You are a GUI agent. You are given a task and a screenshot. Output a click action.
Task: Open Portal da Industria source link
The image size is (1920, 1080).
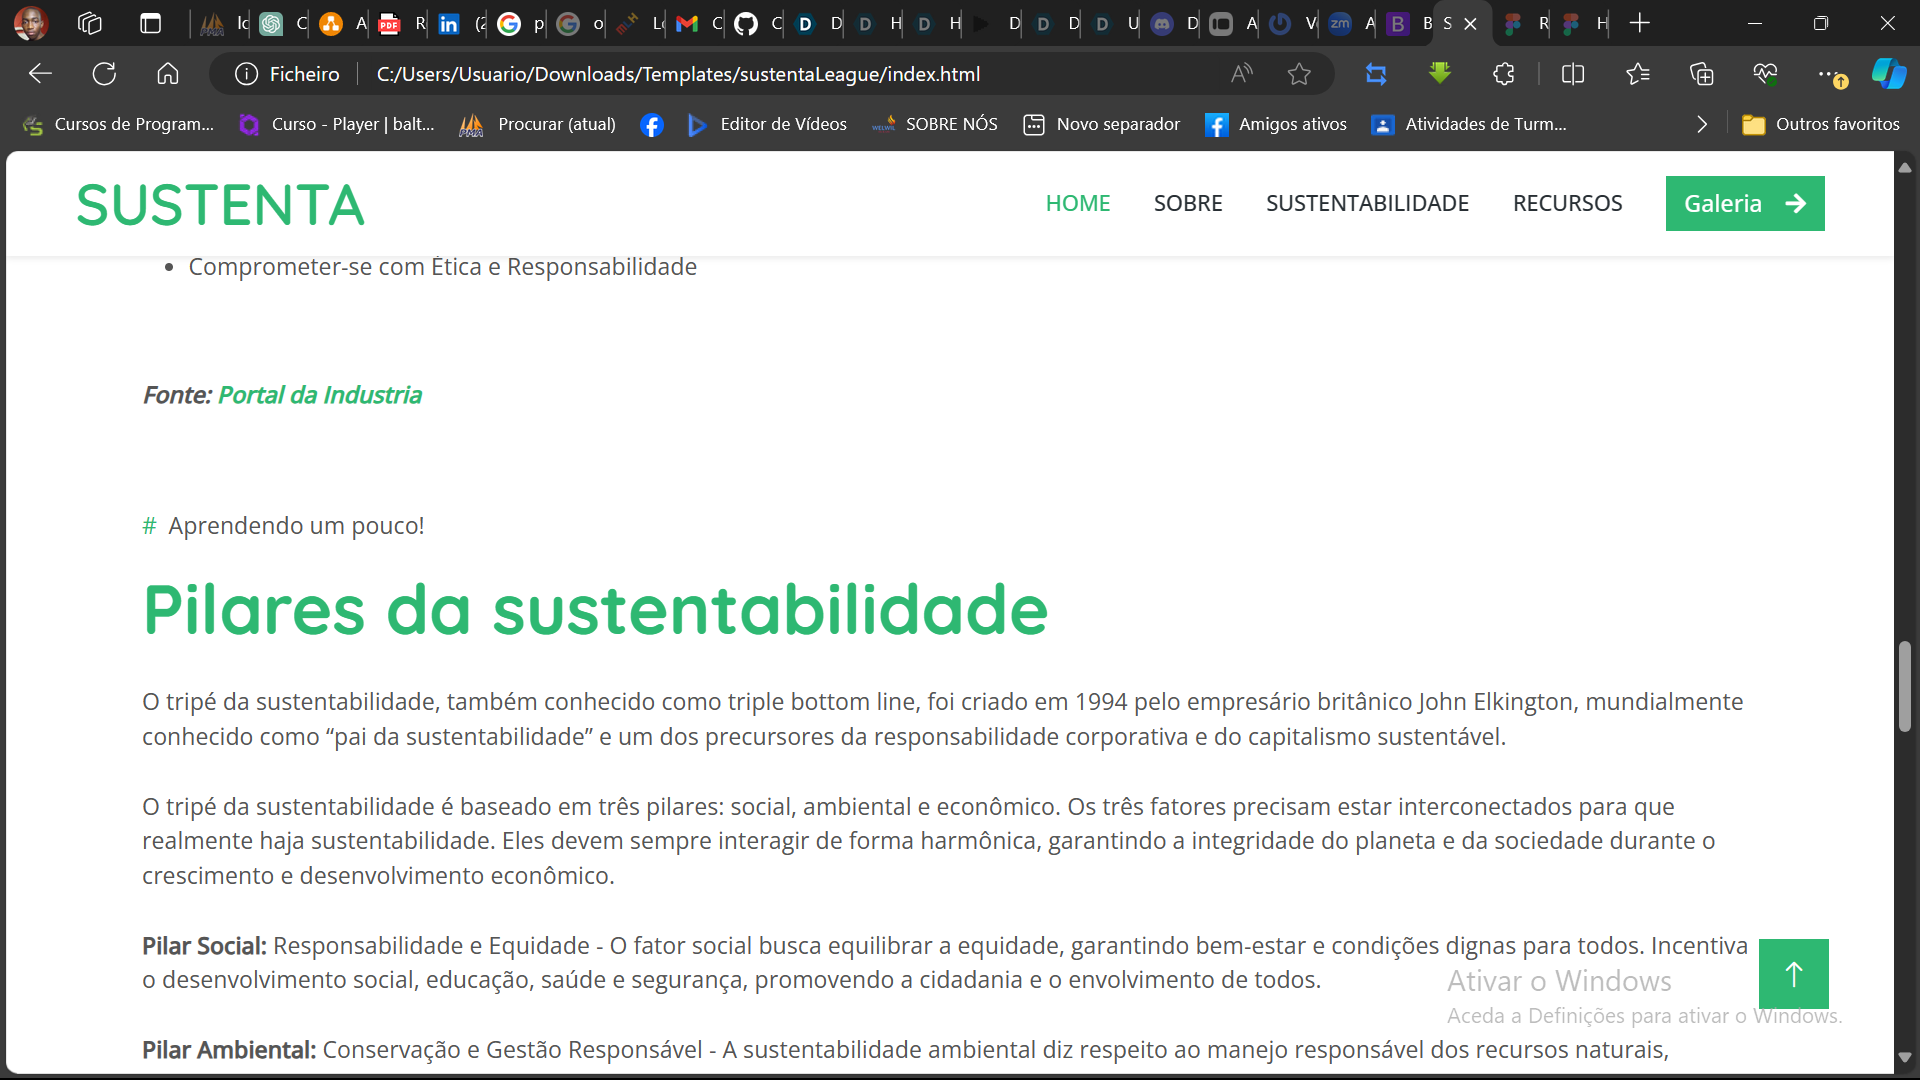pos(319,395)
